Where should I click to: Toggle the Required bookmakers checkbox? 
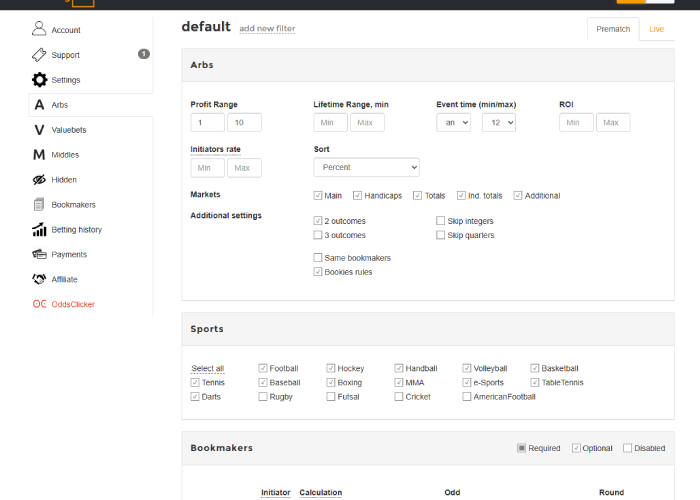[521, 448]
